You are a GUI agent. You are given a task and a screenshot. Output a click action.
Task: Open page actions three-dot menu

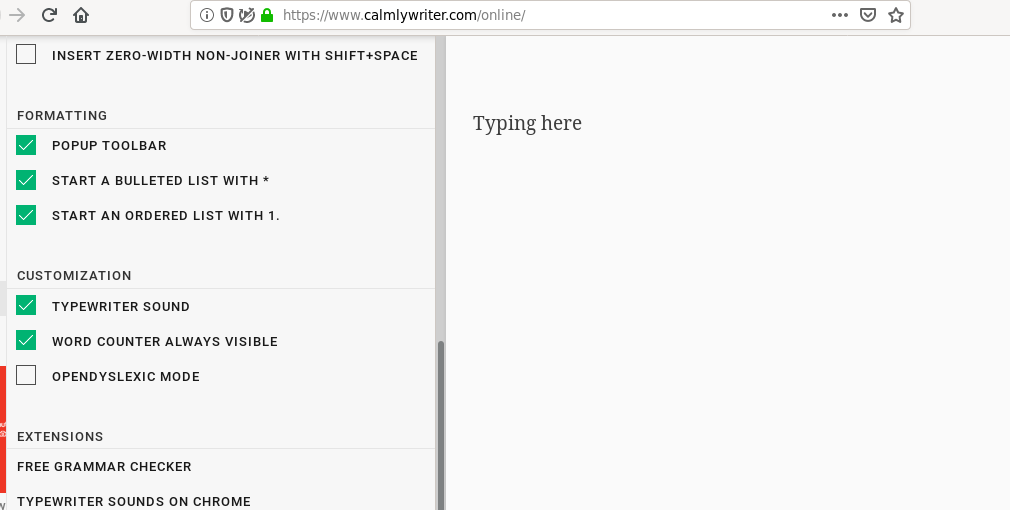click(839, 15)
